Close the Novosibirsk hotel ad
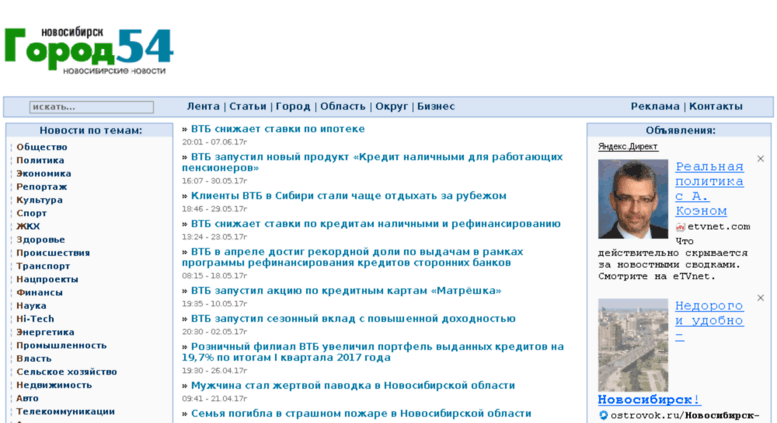 tap(760, 298)
